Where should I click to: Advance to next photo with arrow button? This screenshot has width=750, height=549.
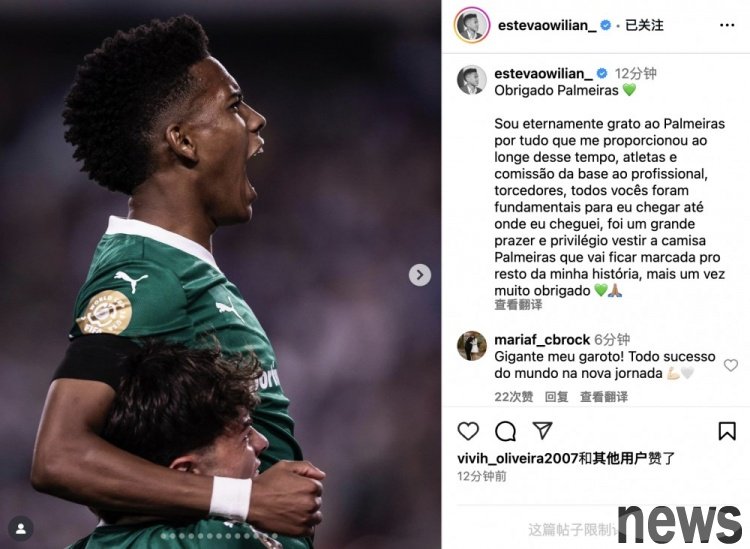(420, 275)
